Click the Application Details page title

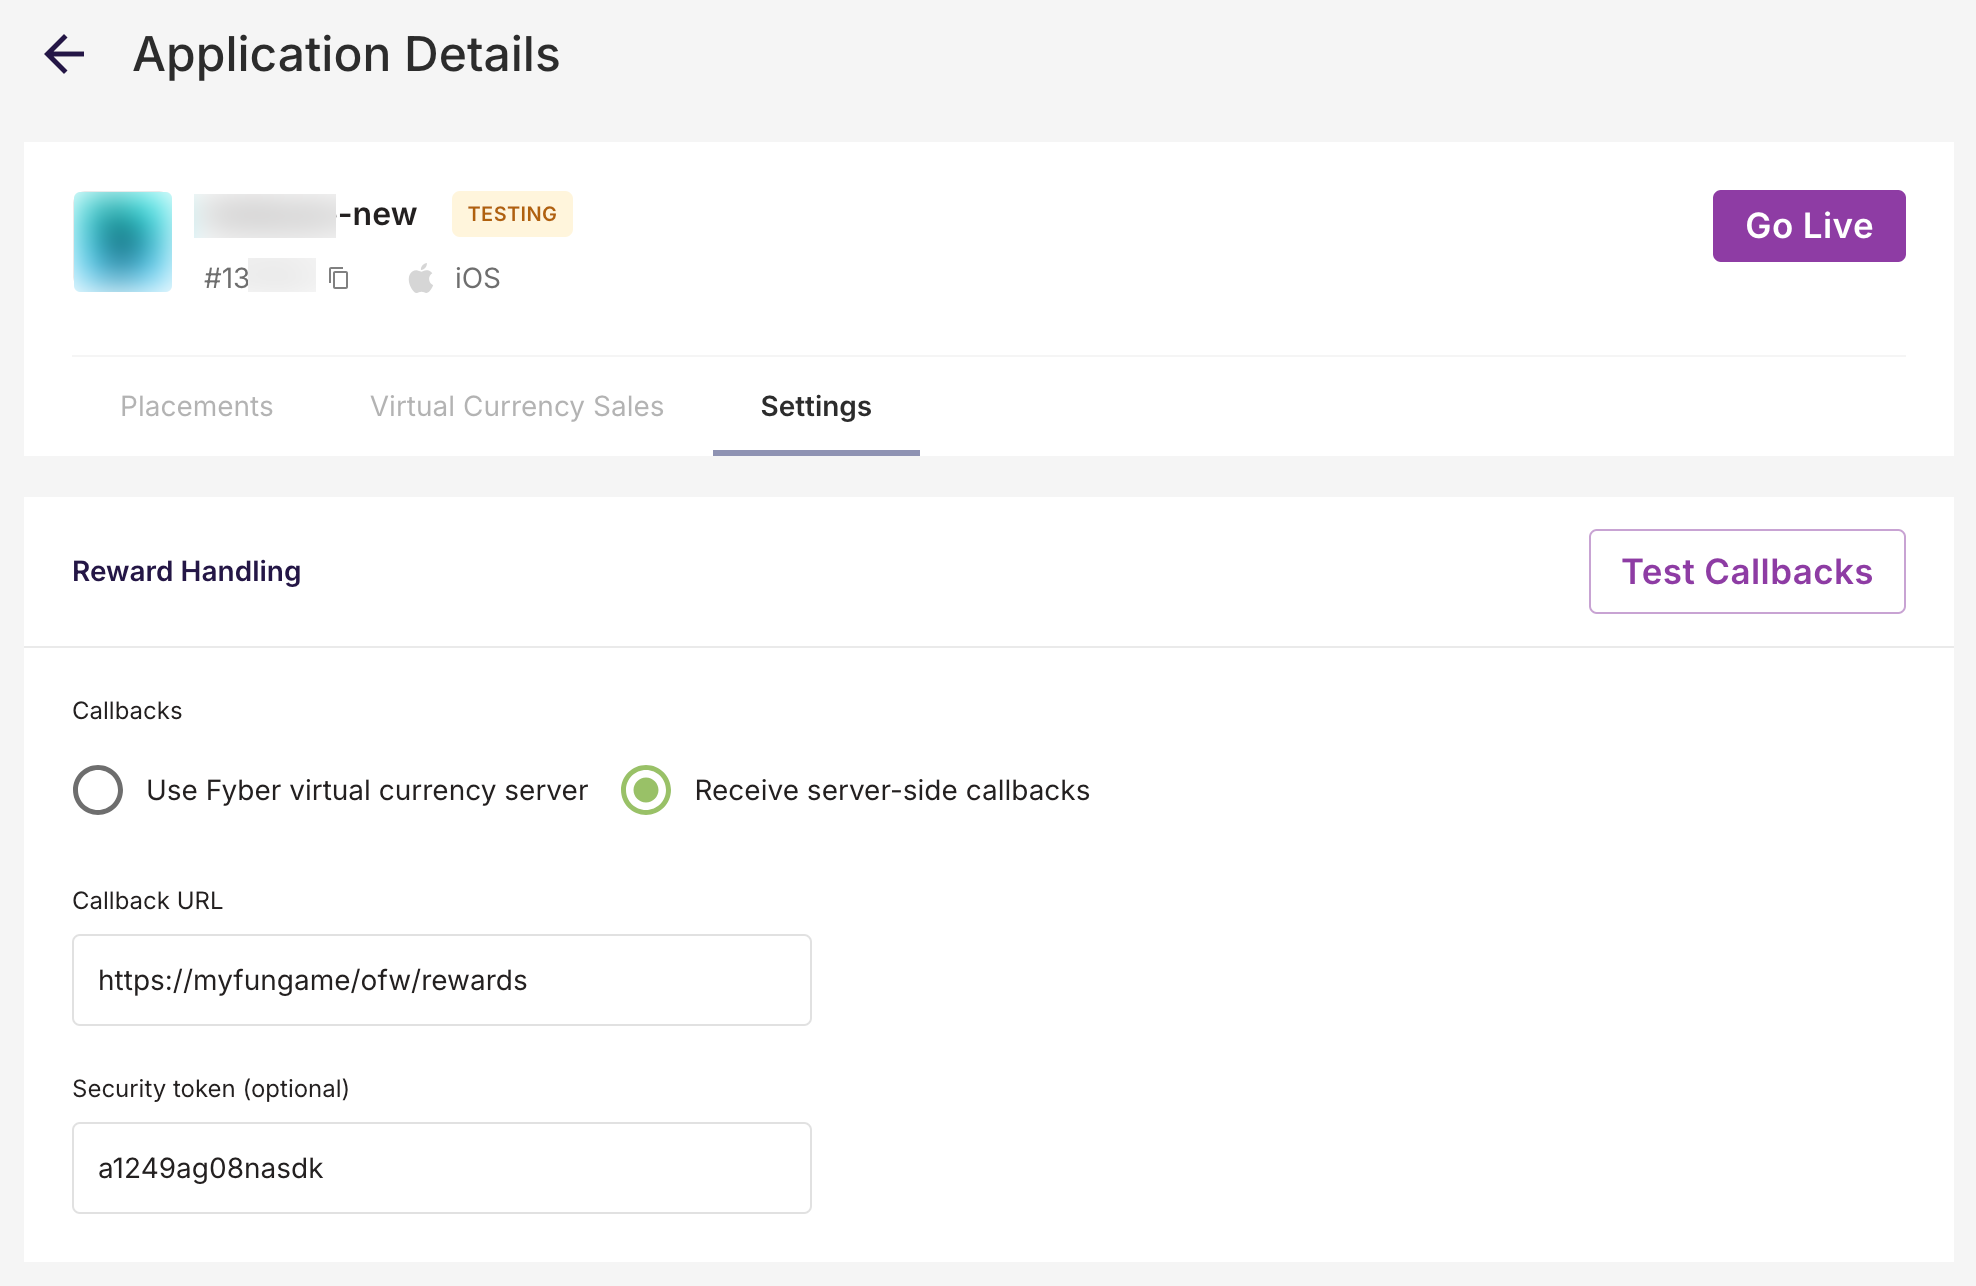tap(346, 54)
